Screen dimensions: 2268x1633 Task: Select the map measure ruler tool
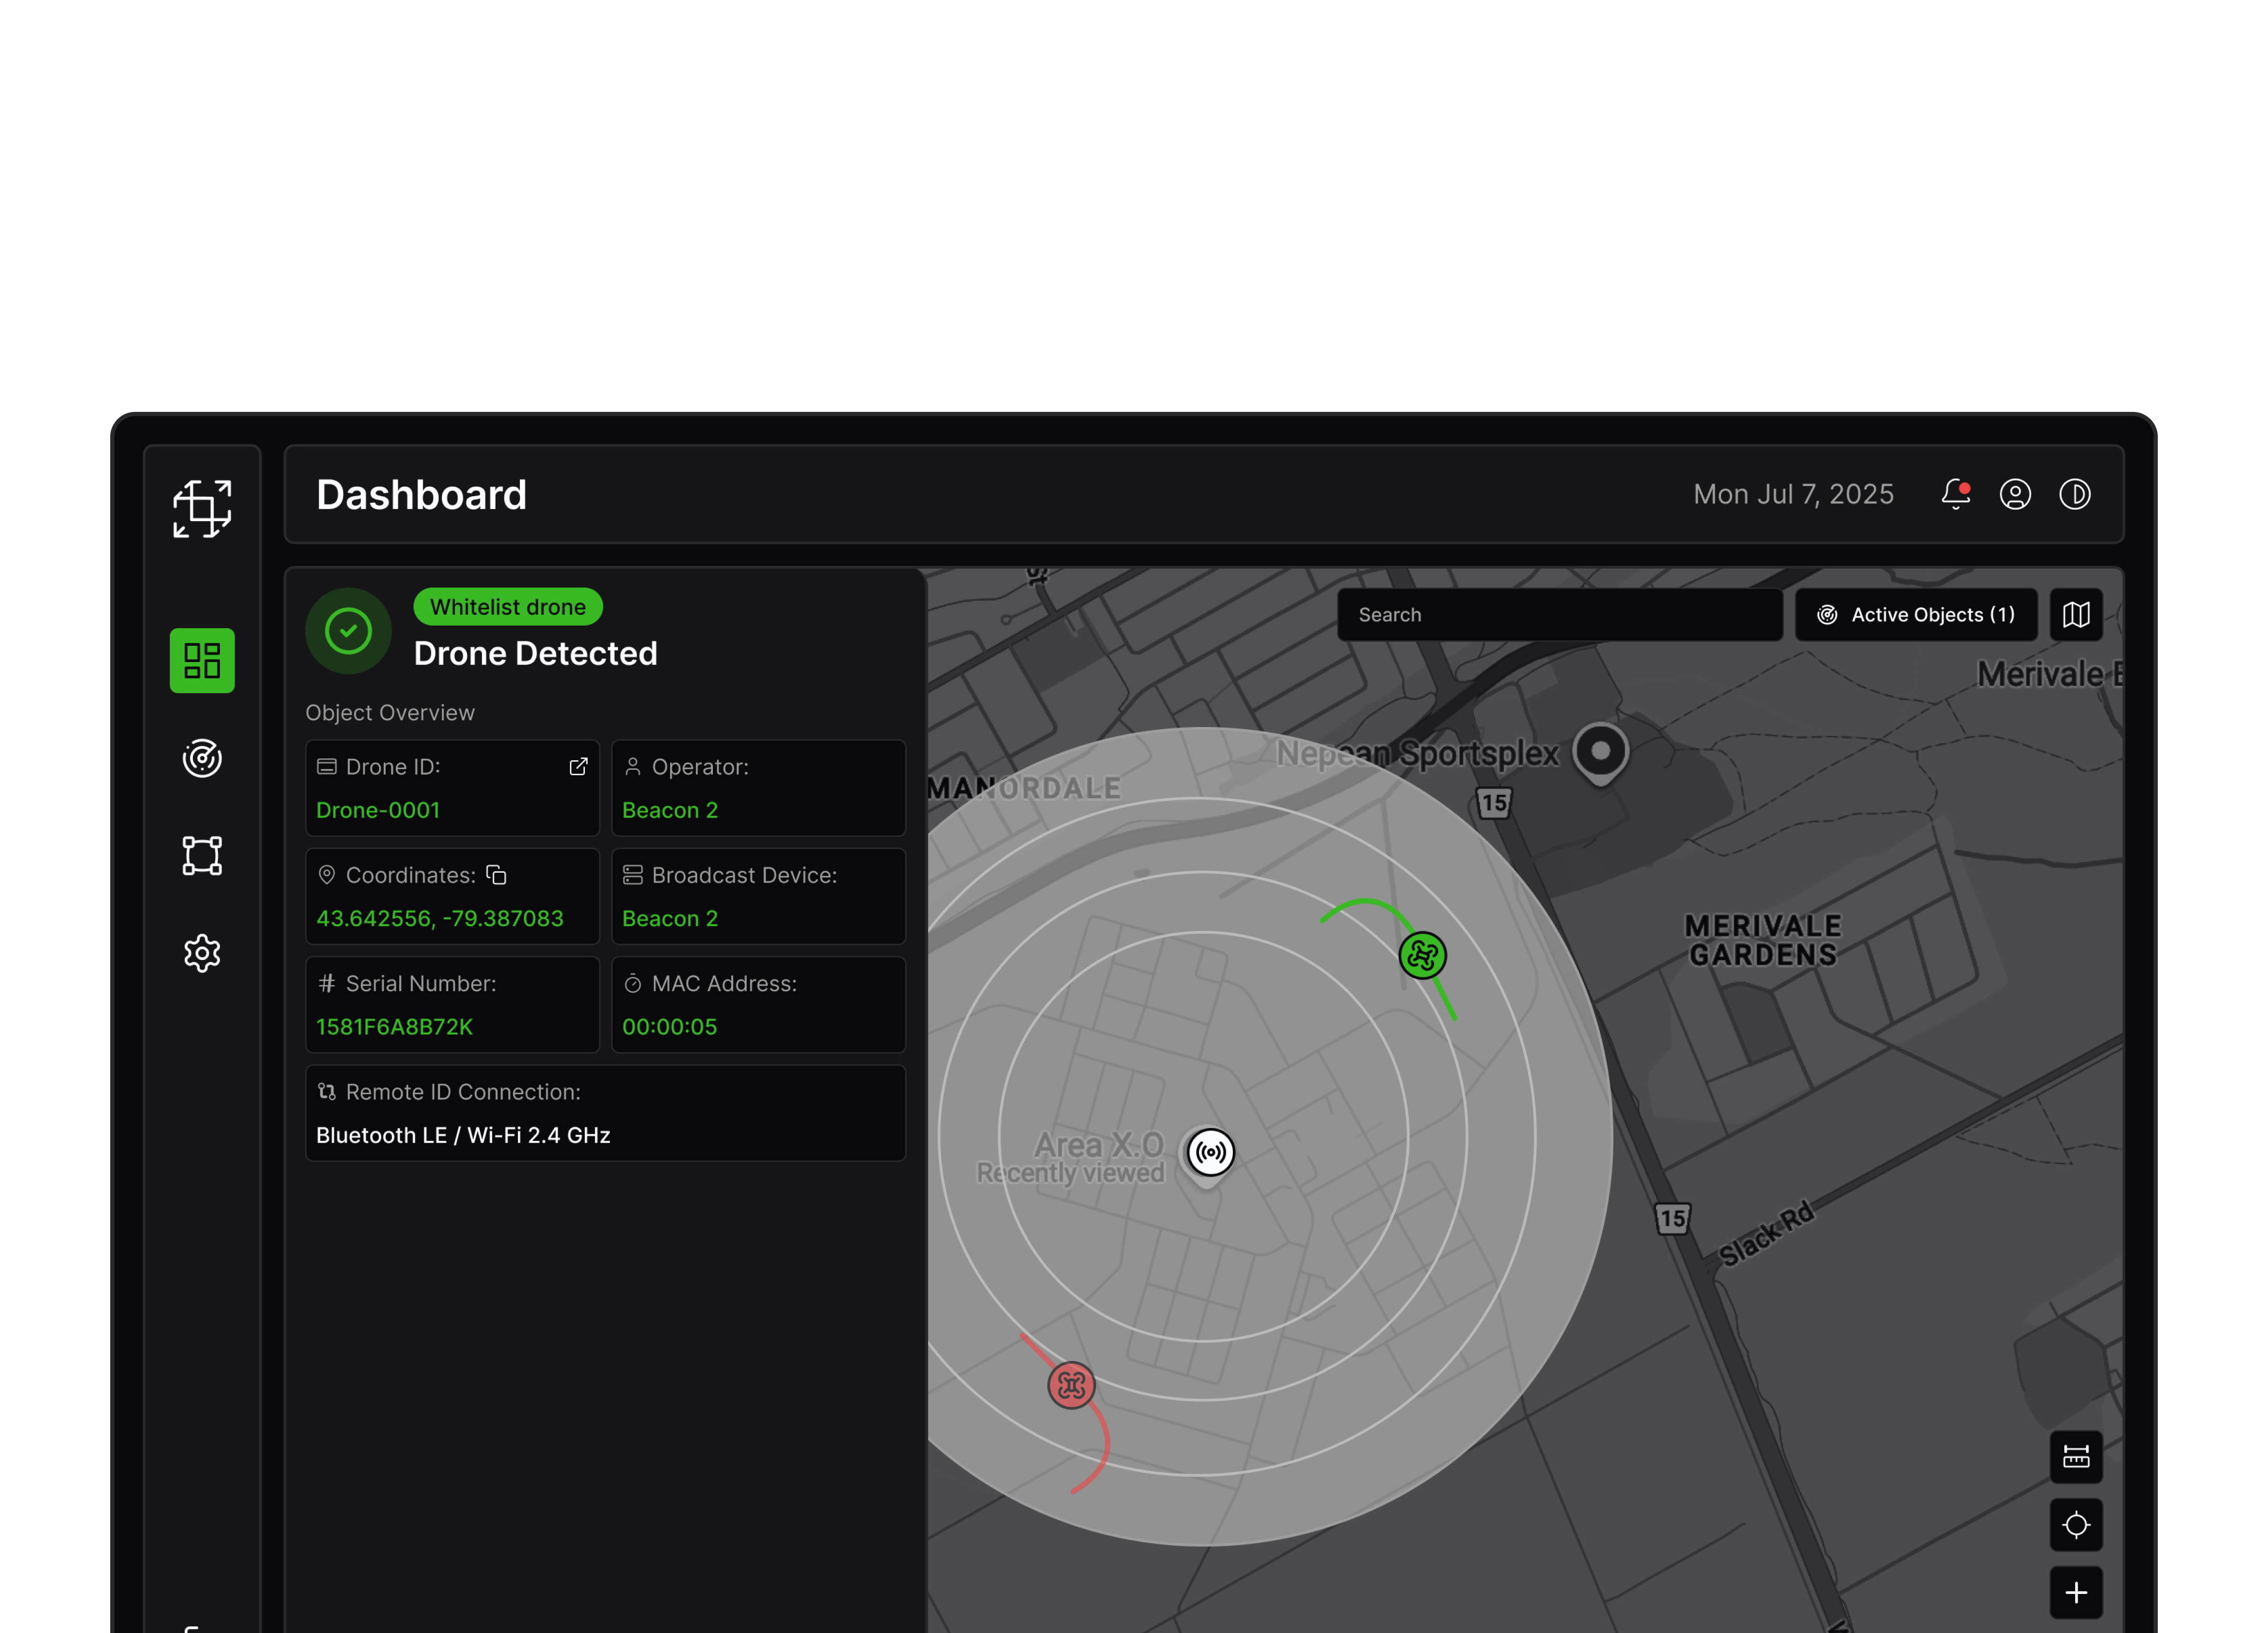(2076, 1457)
